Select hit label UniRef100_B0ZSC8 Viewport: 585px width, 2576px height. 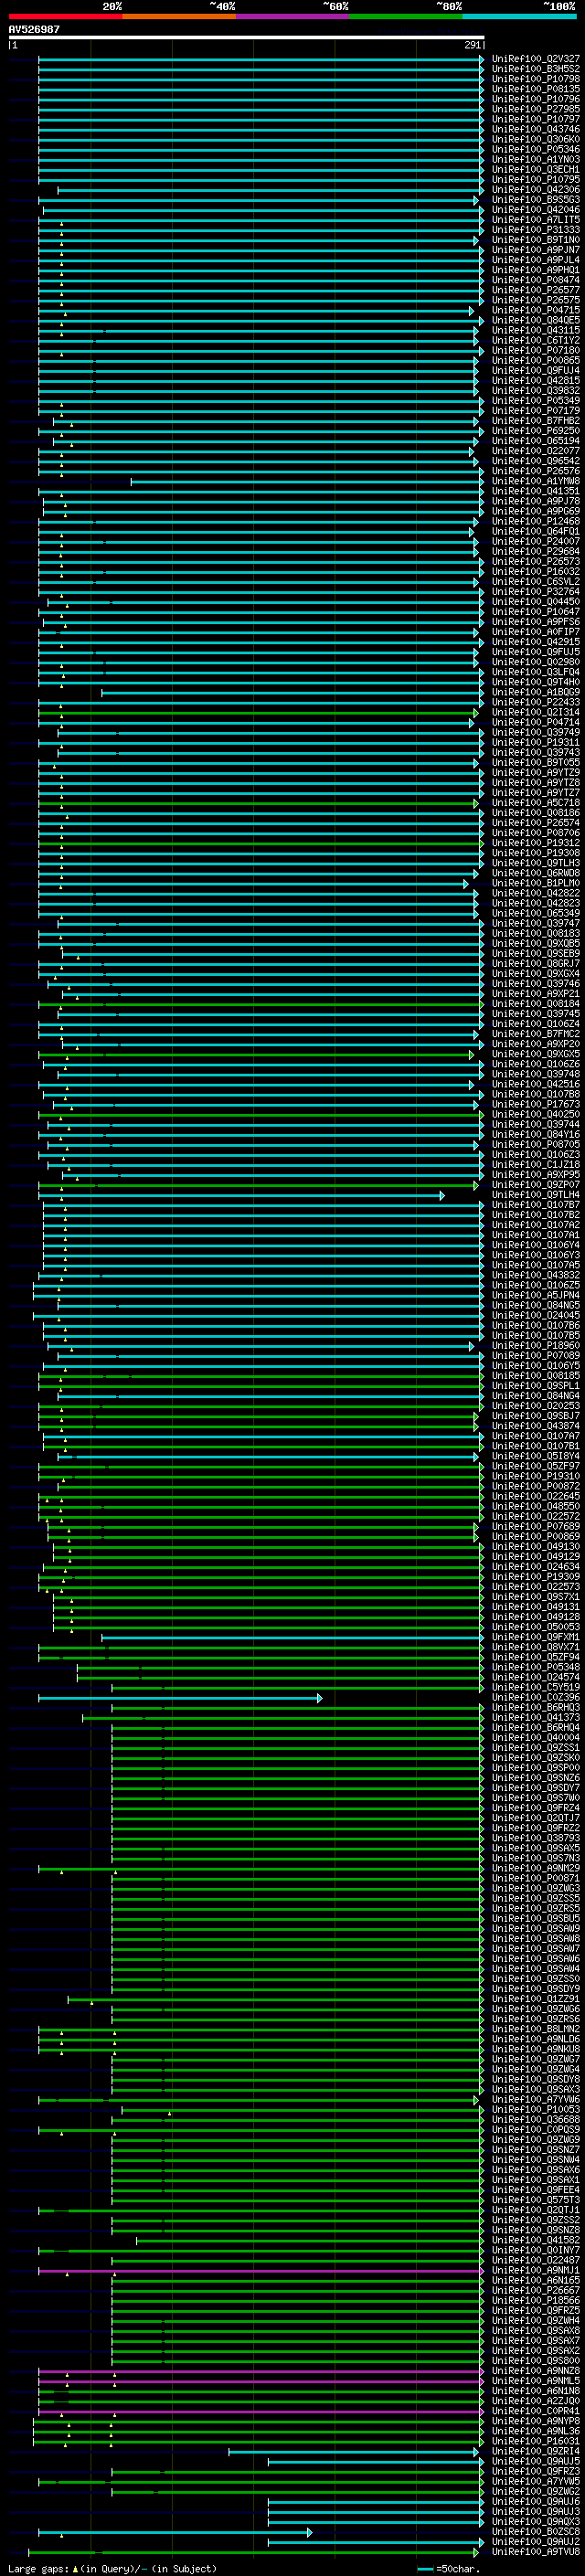pos(536,2532)
